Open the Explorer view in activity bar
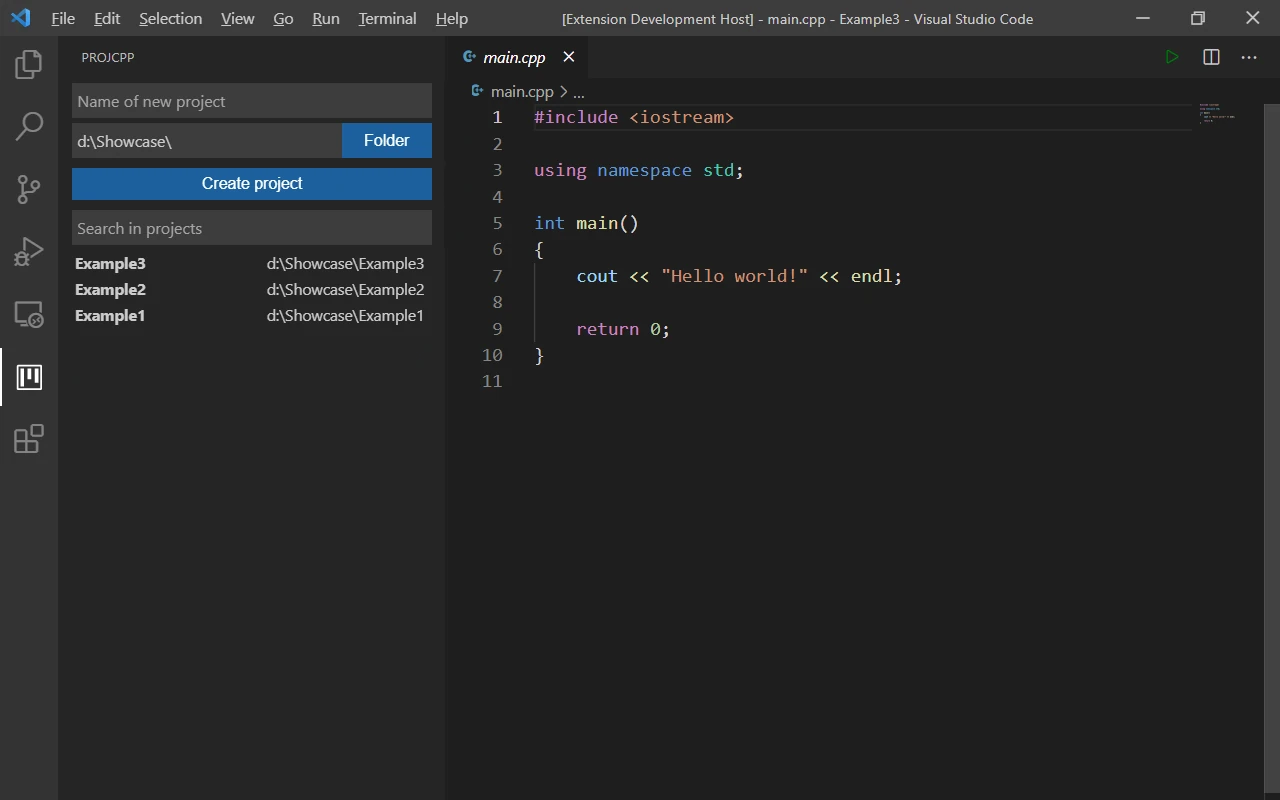1280x800 pixels. tap(29, 65)
